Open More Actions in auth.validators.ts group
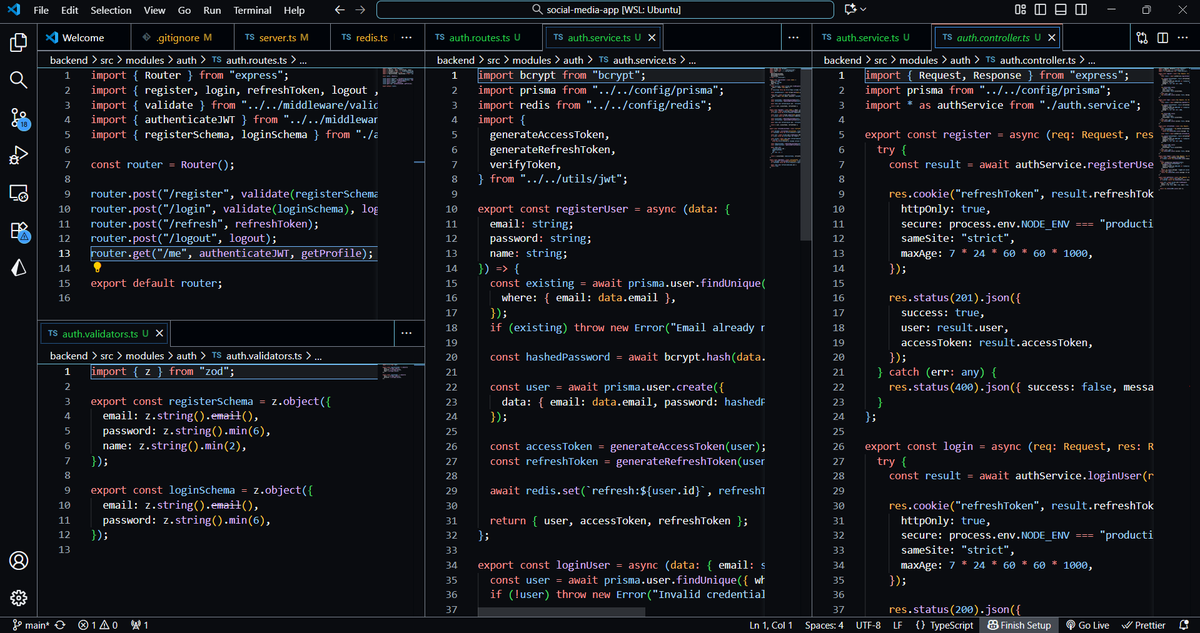Image resolution: width=1200 pixels, height=633 pixels. [406, 333]
